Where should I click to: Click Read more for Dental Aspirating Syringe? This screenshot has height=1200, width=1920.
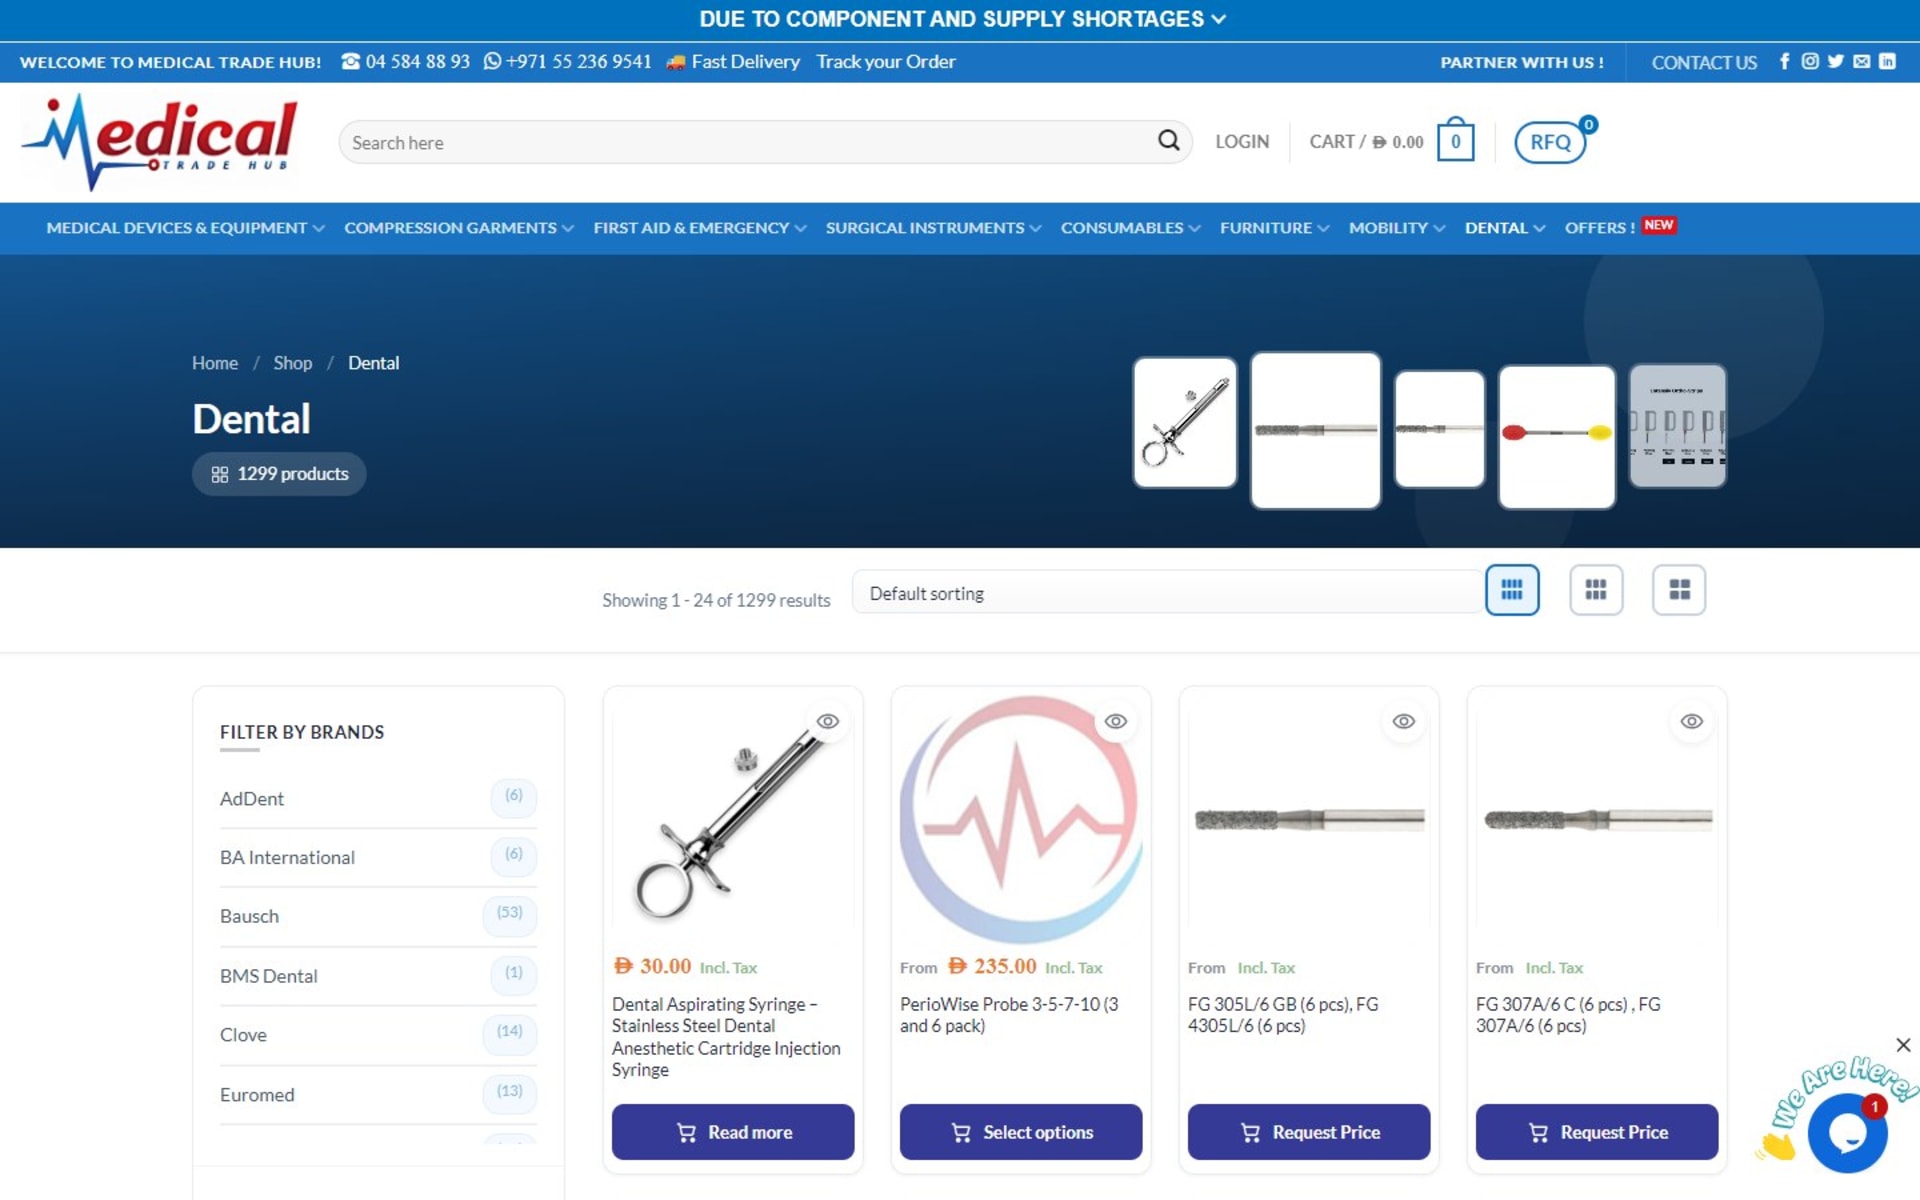coord(733,1132)
